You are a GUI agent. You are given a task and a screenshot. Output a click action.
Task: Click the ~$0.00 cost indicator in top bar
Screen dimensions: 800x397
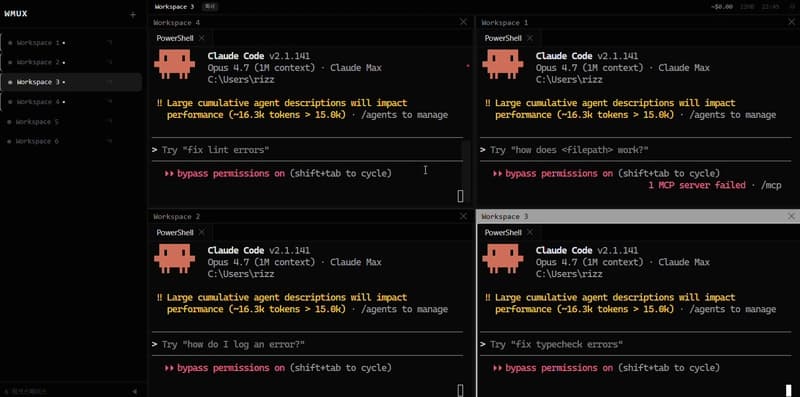[x=721, y=7]
